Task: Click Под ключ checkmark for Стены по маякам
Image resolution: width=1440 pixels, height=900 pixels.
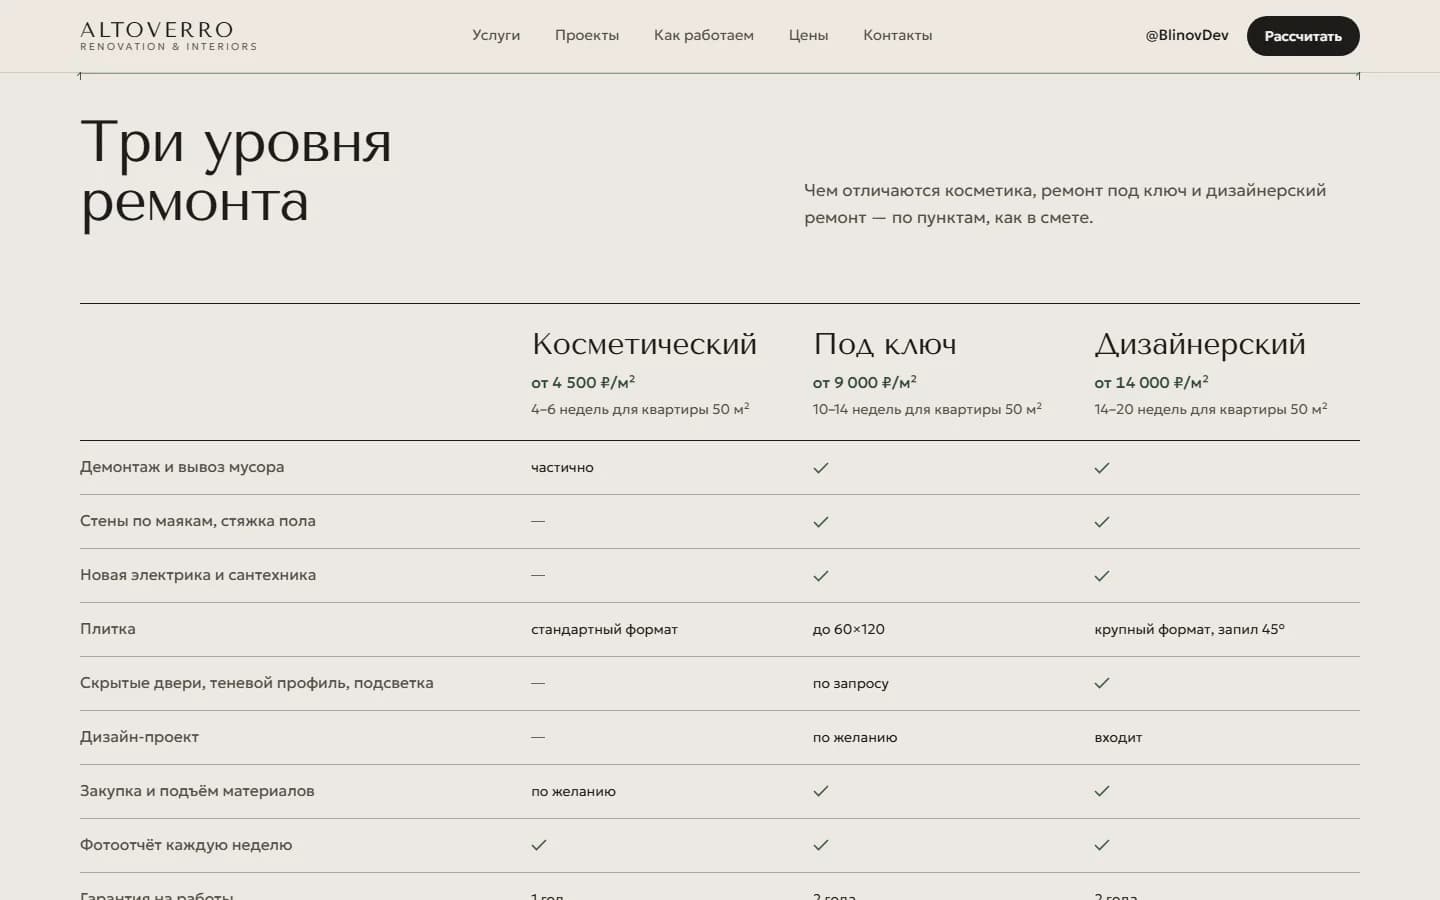Action: [821, 522]
